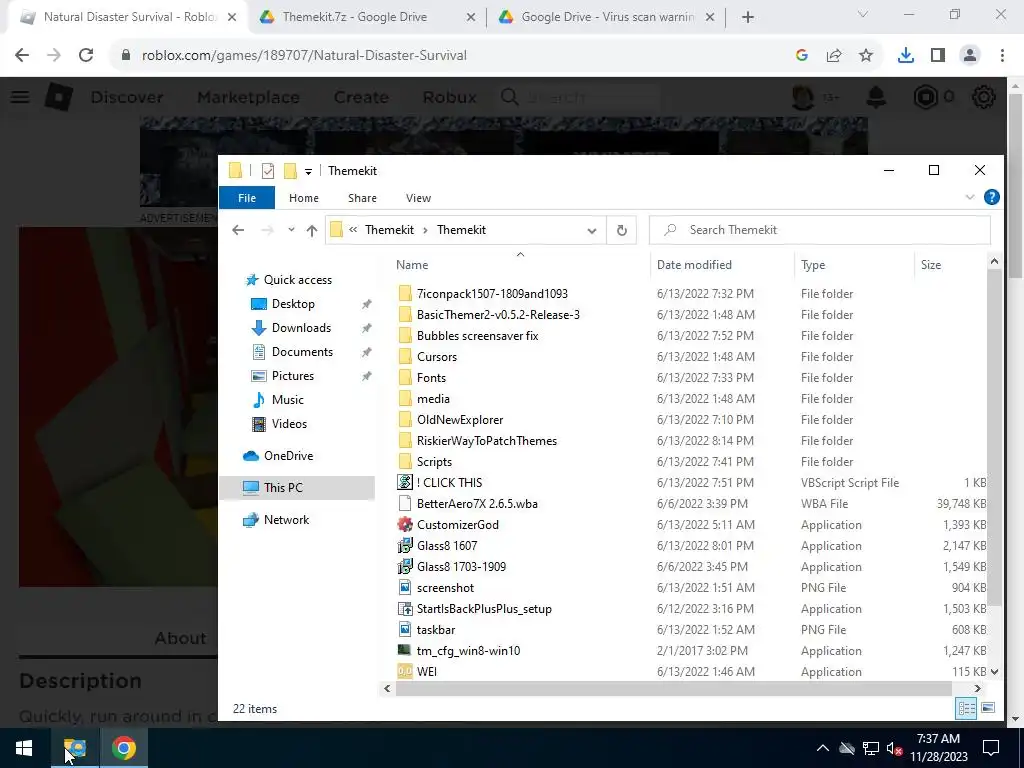
Task: Click New folder icon in Explorer title bar
Action: (290, 171)
